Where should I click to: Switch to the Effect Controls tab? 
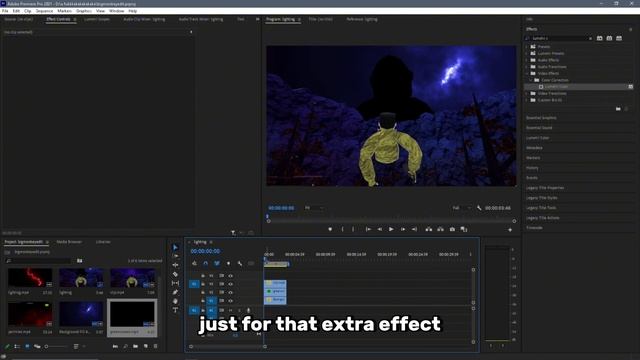58,19
